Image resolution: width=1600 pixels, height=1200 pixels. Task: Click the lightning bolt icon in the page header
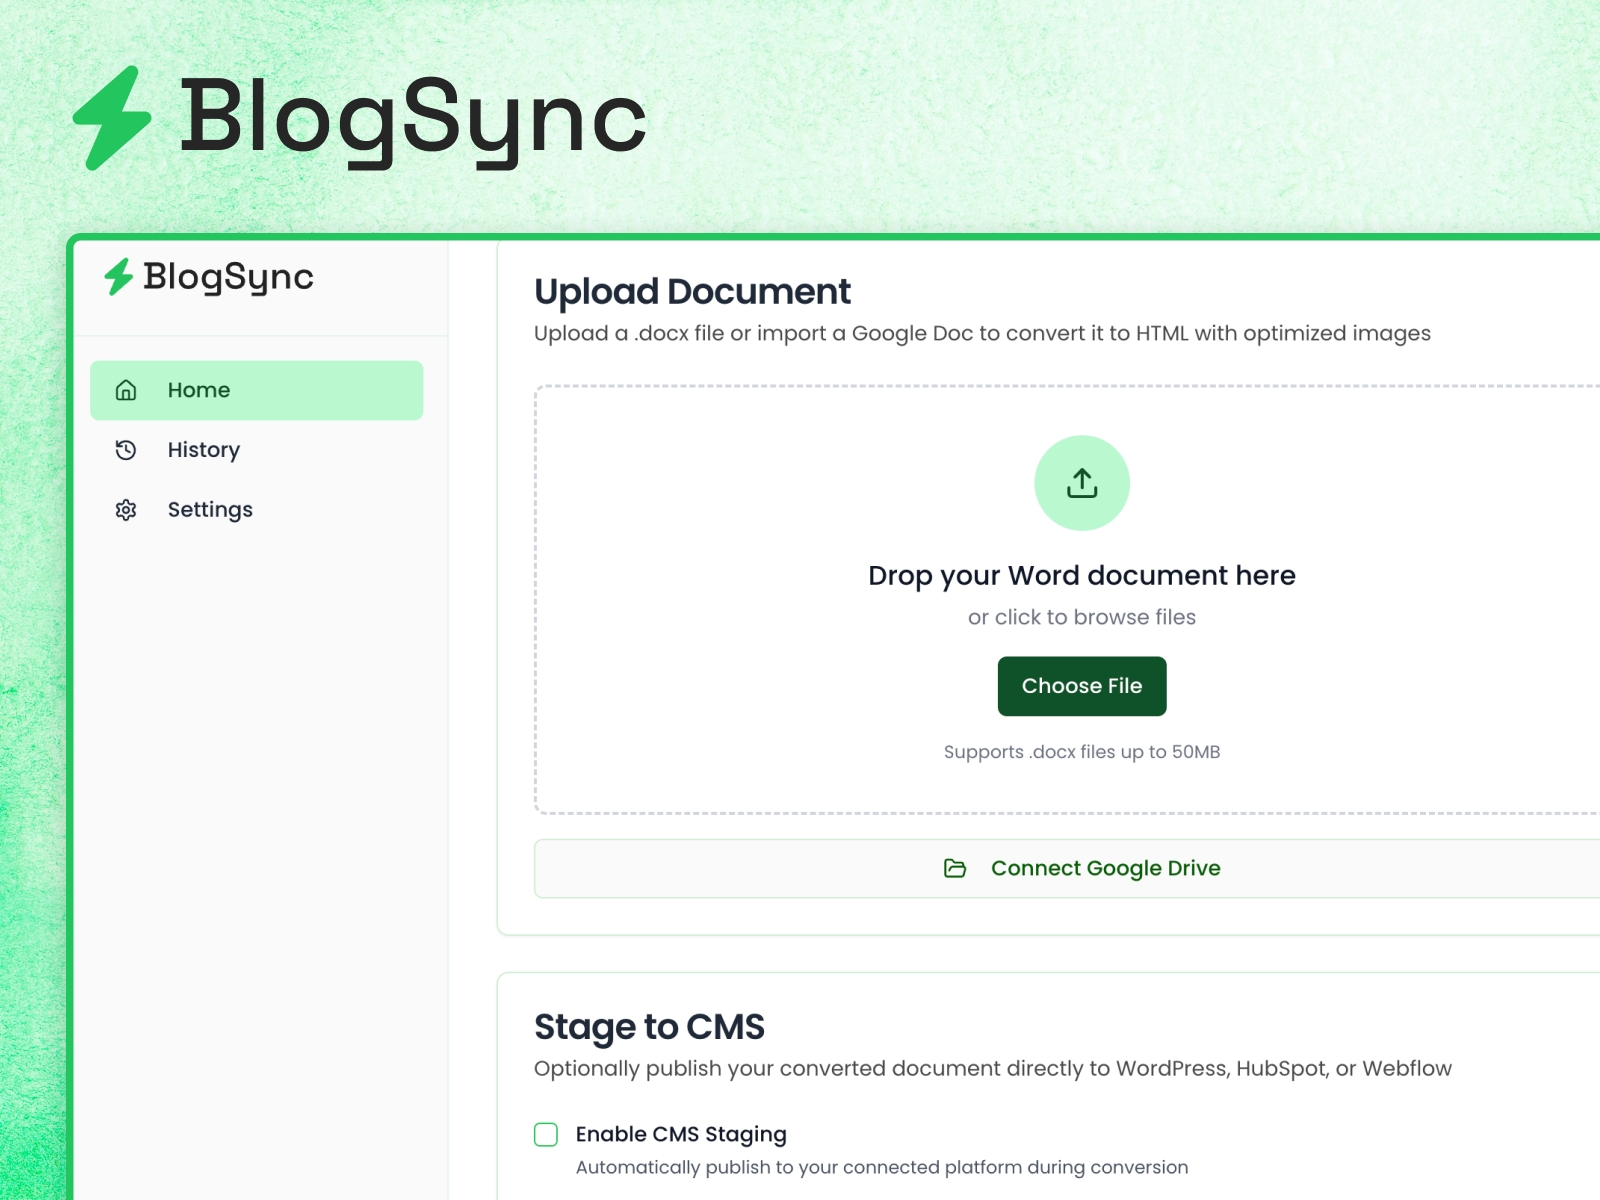pyautogui.click(x=112, y=117)
